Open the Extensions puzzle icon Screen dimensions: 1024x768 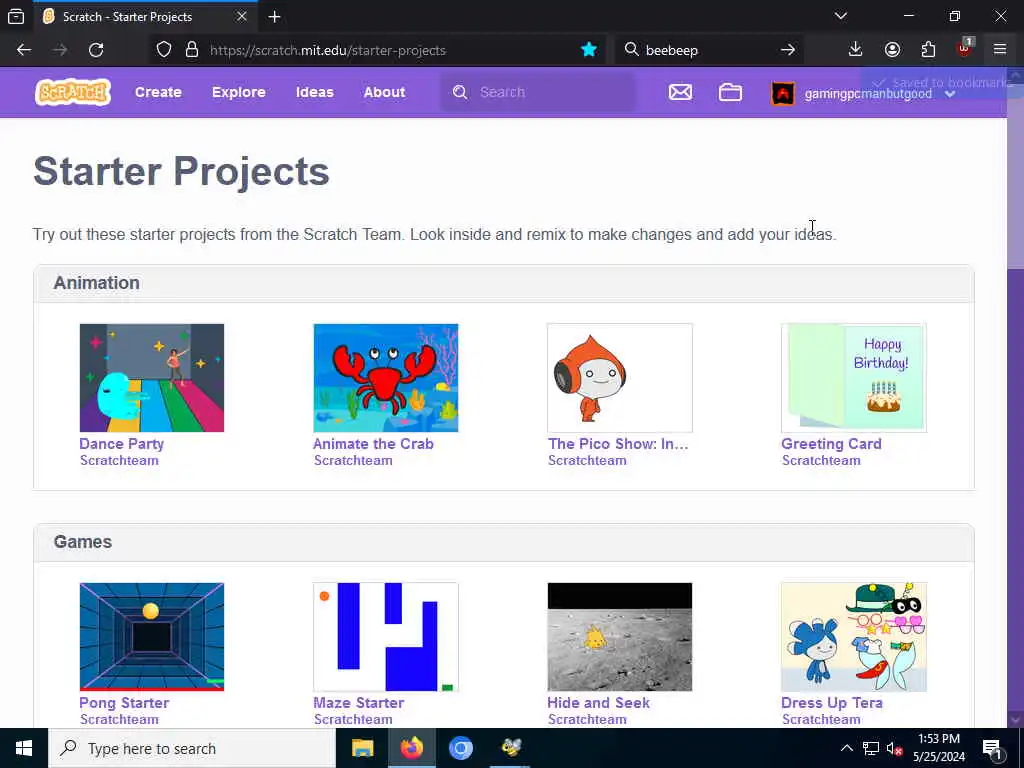[x=928, y=50]
